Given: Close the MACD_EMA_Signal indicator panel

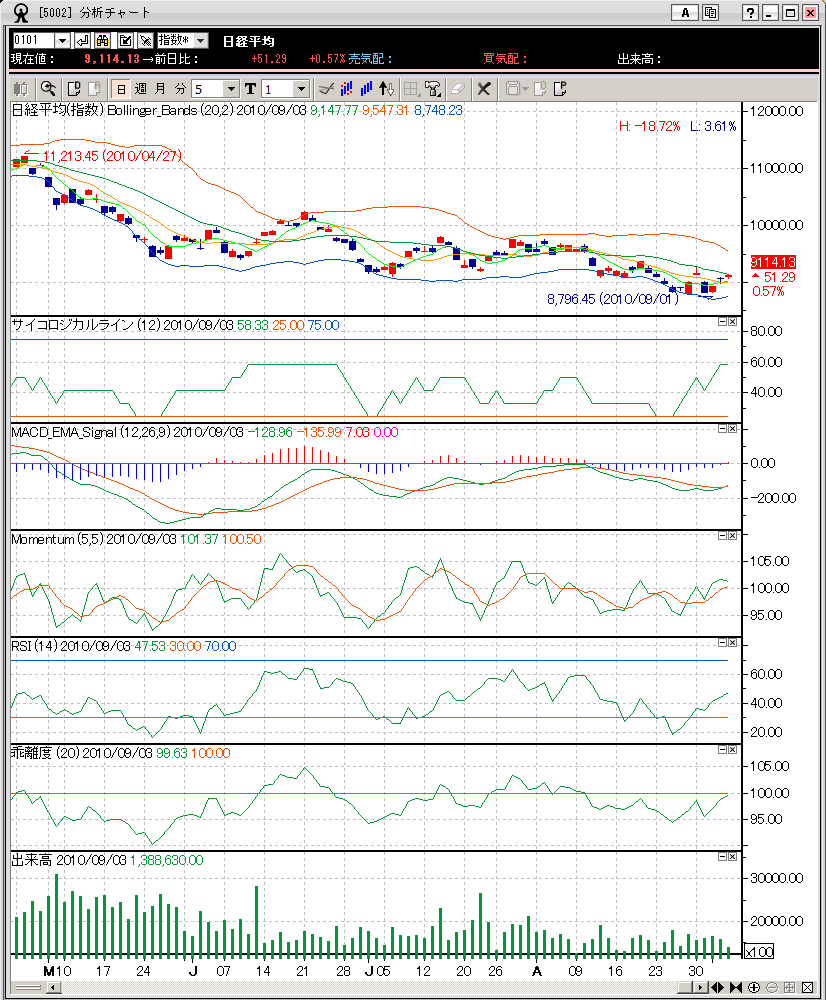Looking at the screenshot, I should [732, 429].
